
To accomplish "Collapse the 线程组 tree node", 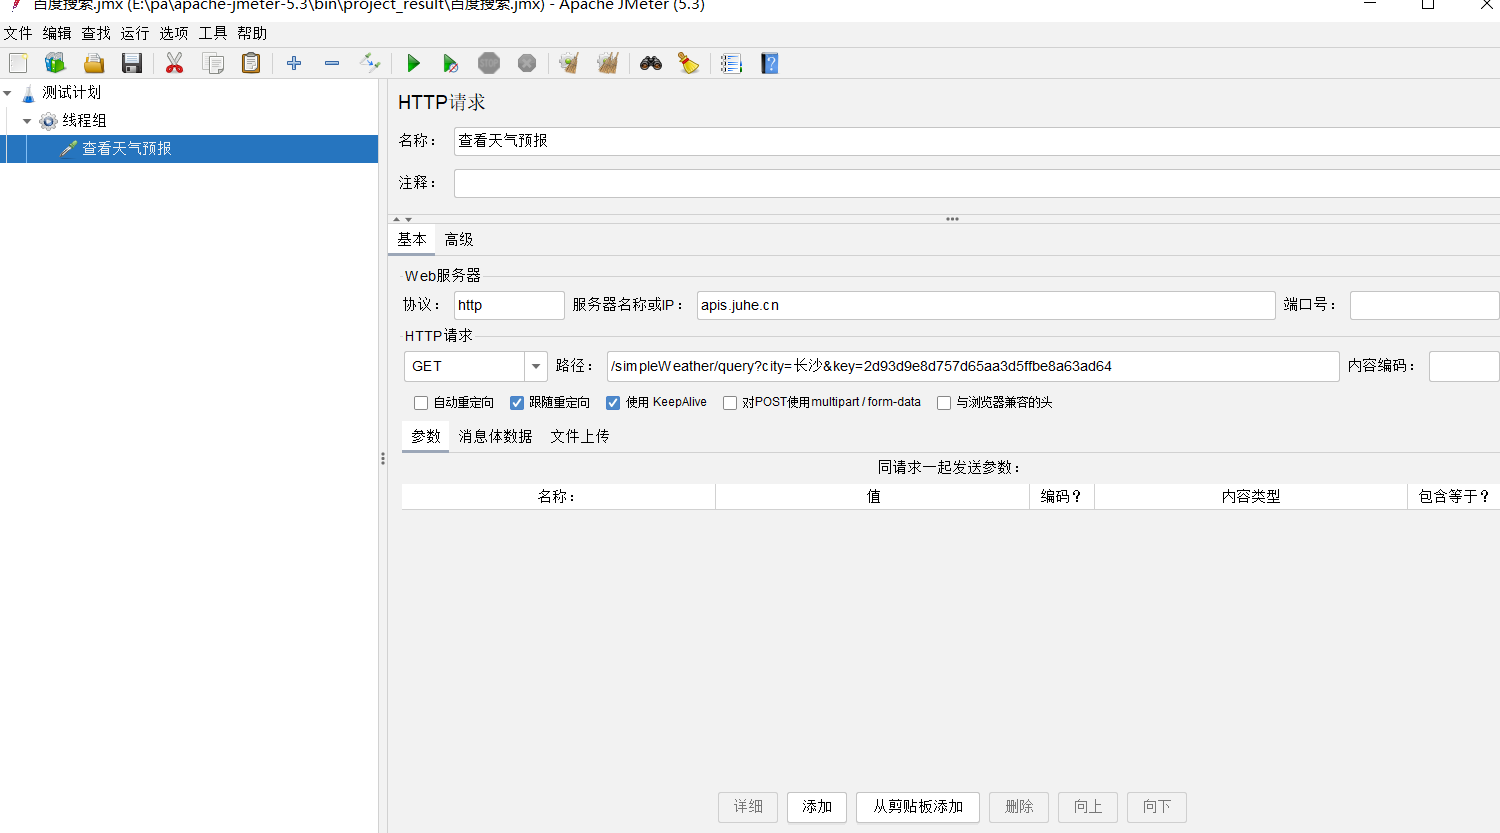I will coord(27,121).
